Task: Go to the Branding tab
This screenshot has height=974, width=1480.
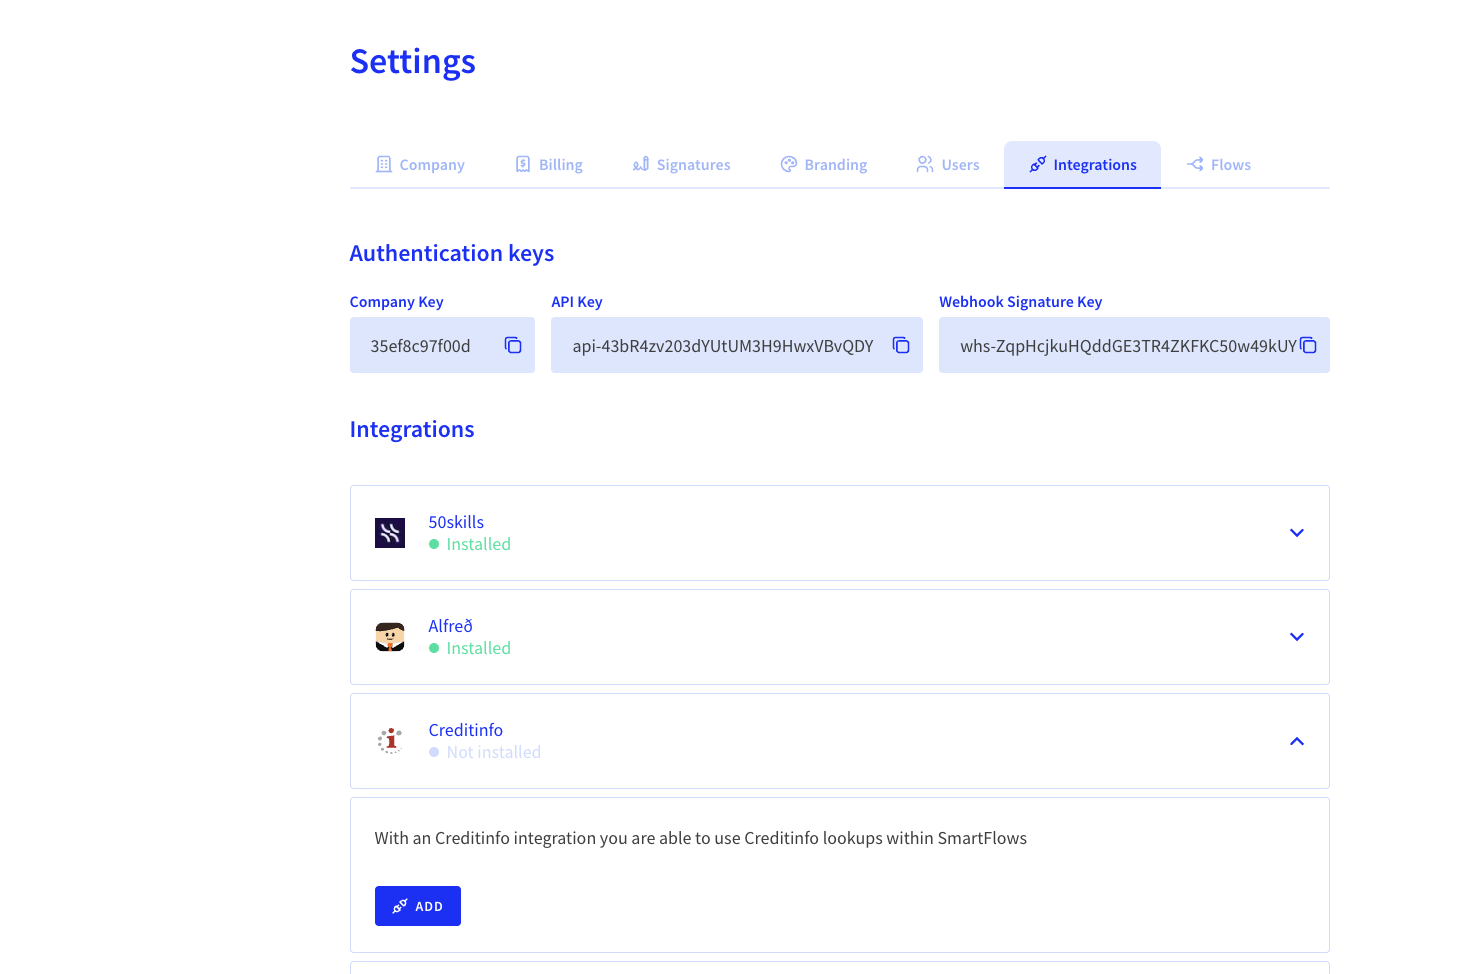Action: [823, 164]
